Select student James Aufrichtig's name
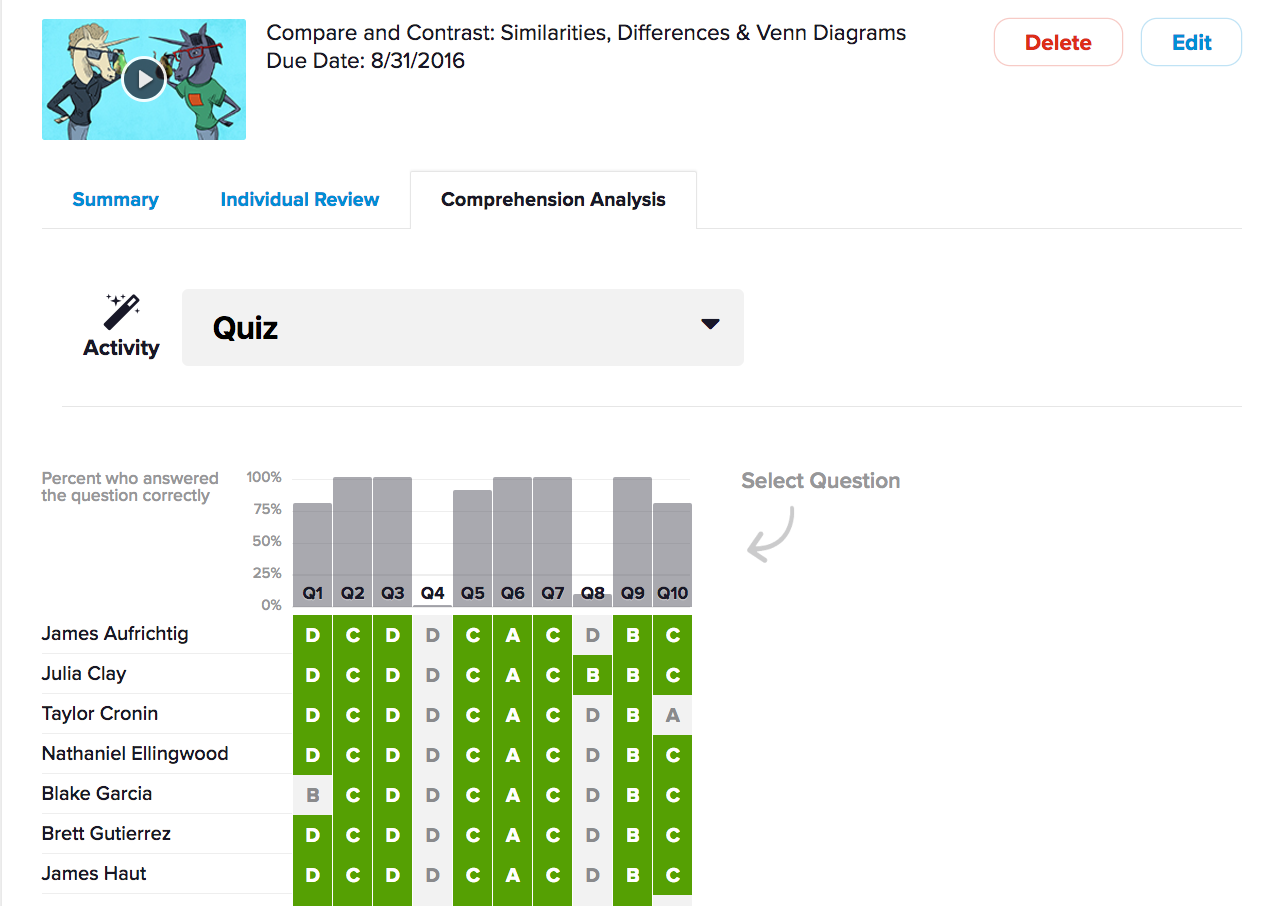This screenshot has height=906, width=1279. pos(115,634)
